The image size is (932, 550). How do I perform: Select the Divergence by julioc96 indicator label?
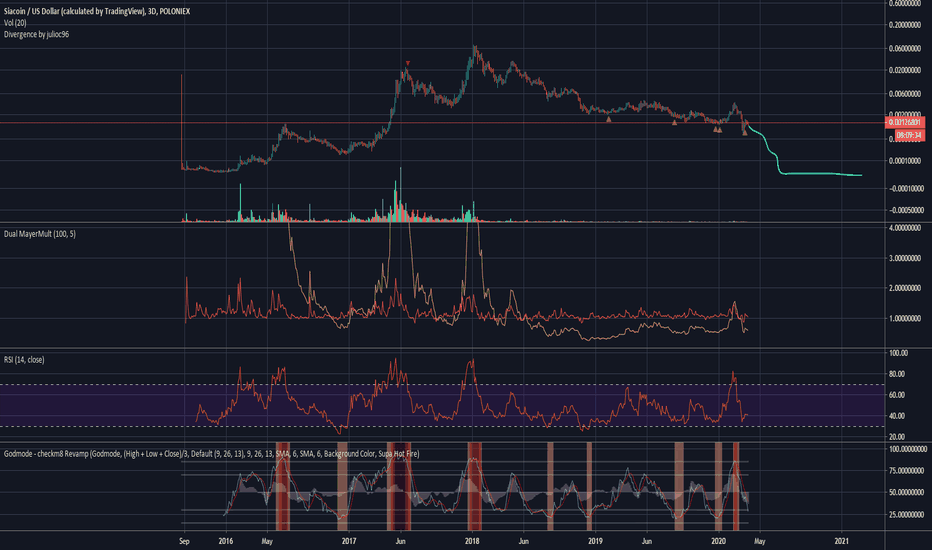coord(36,34)
